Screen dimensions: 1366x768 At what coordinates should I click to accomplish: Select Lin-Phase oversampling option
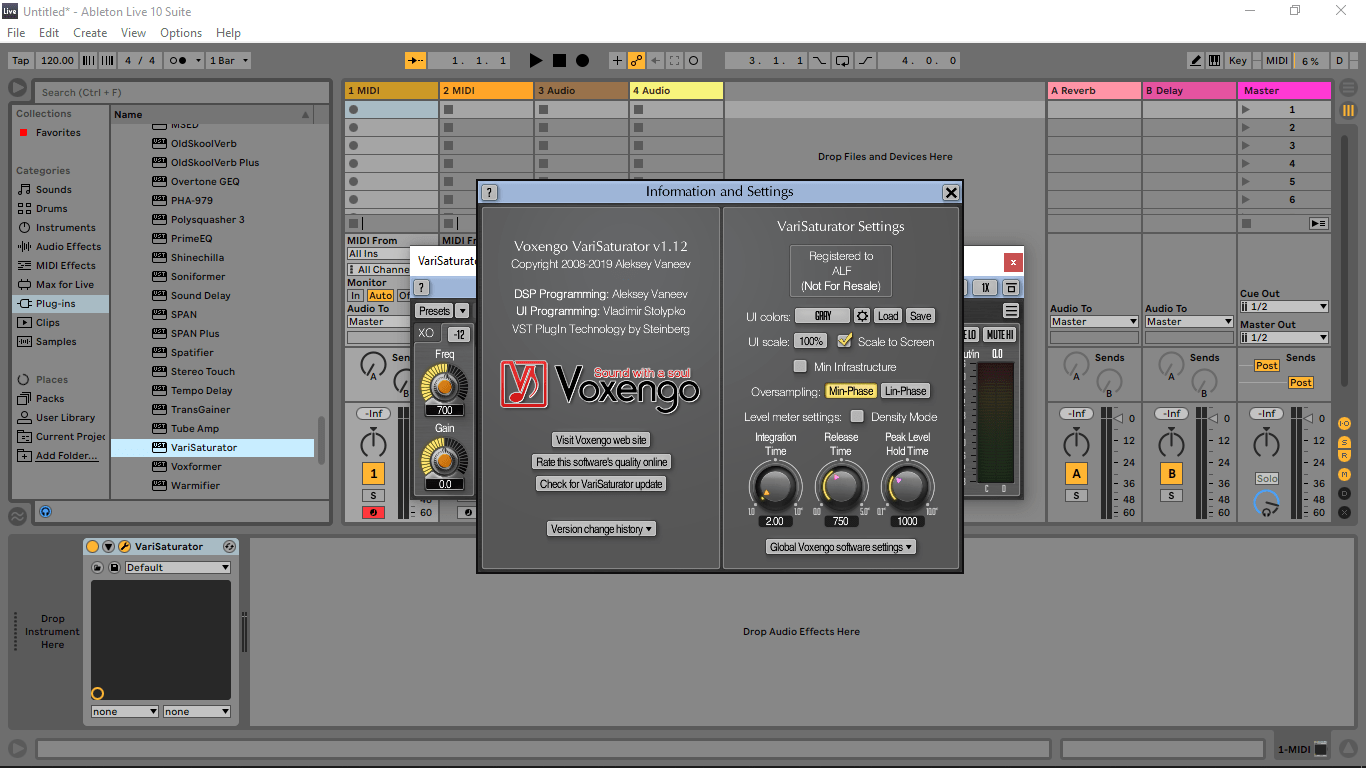(x=905, y=391)
